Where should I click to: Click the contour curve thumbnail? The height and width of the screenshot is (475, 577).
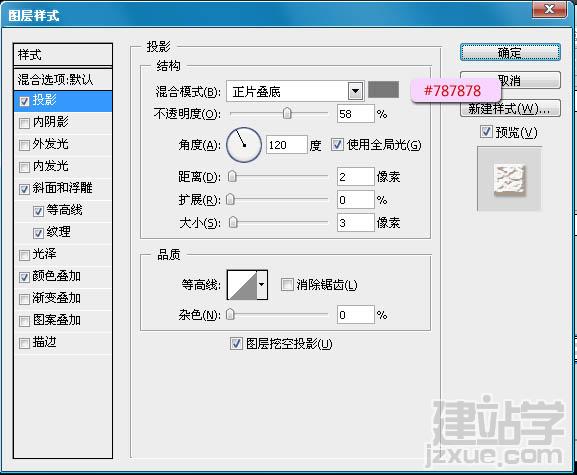[x=242, y=285]
